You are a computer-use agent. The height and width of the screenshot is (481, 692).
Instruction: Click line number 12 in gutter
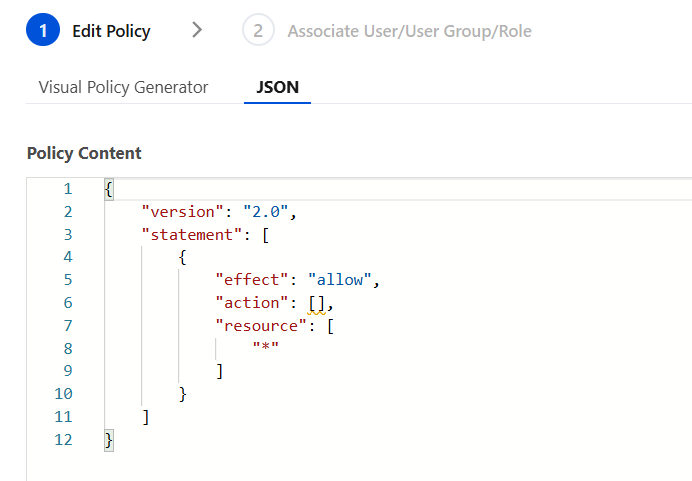pos(63,440)
